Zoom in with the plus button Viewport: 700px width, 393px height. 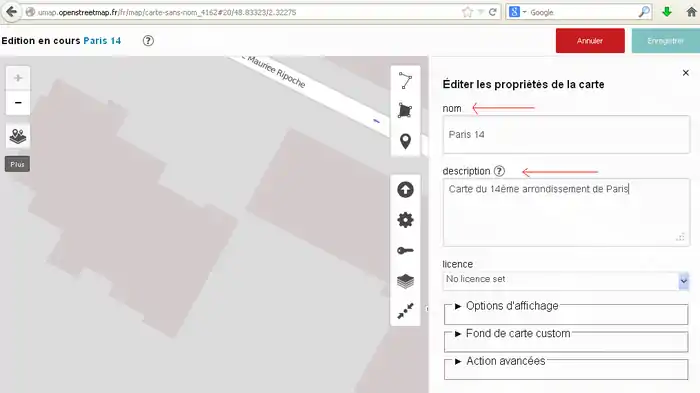[18, 78]
